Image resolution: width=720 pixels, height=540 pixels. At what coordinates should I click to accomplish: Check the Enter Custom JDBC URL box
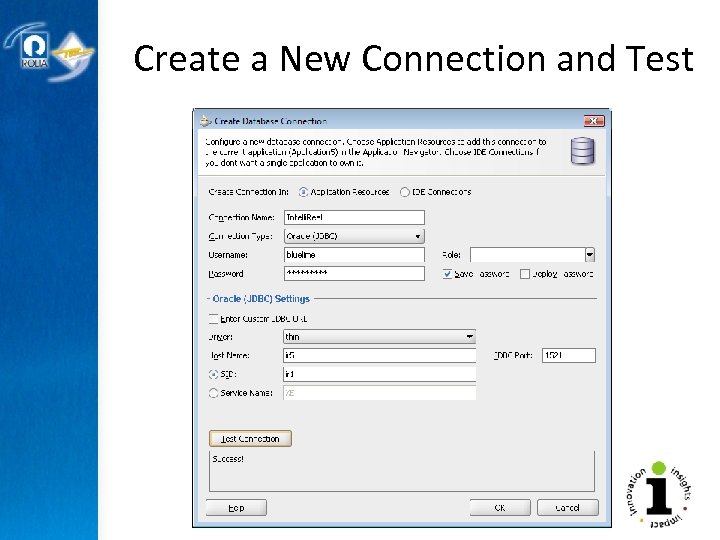tap(214, 319)
